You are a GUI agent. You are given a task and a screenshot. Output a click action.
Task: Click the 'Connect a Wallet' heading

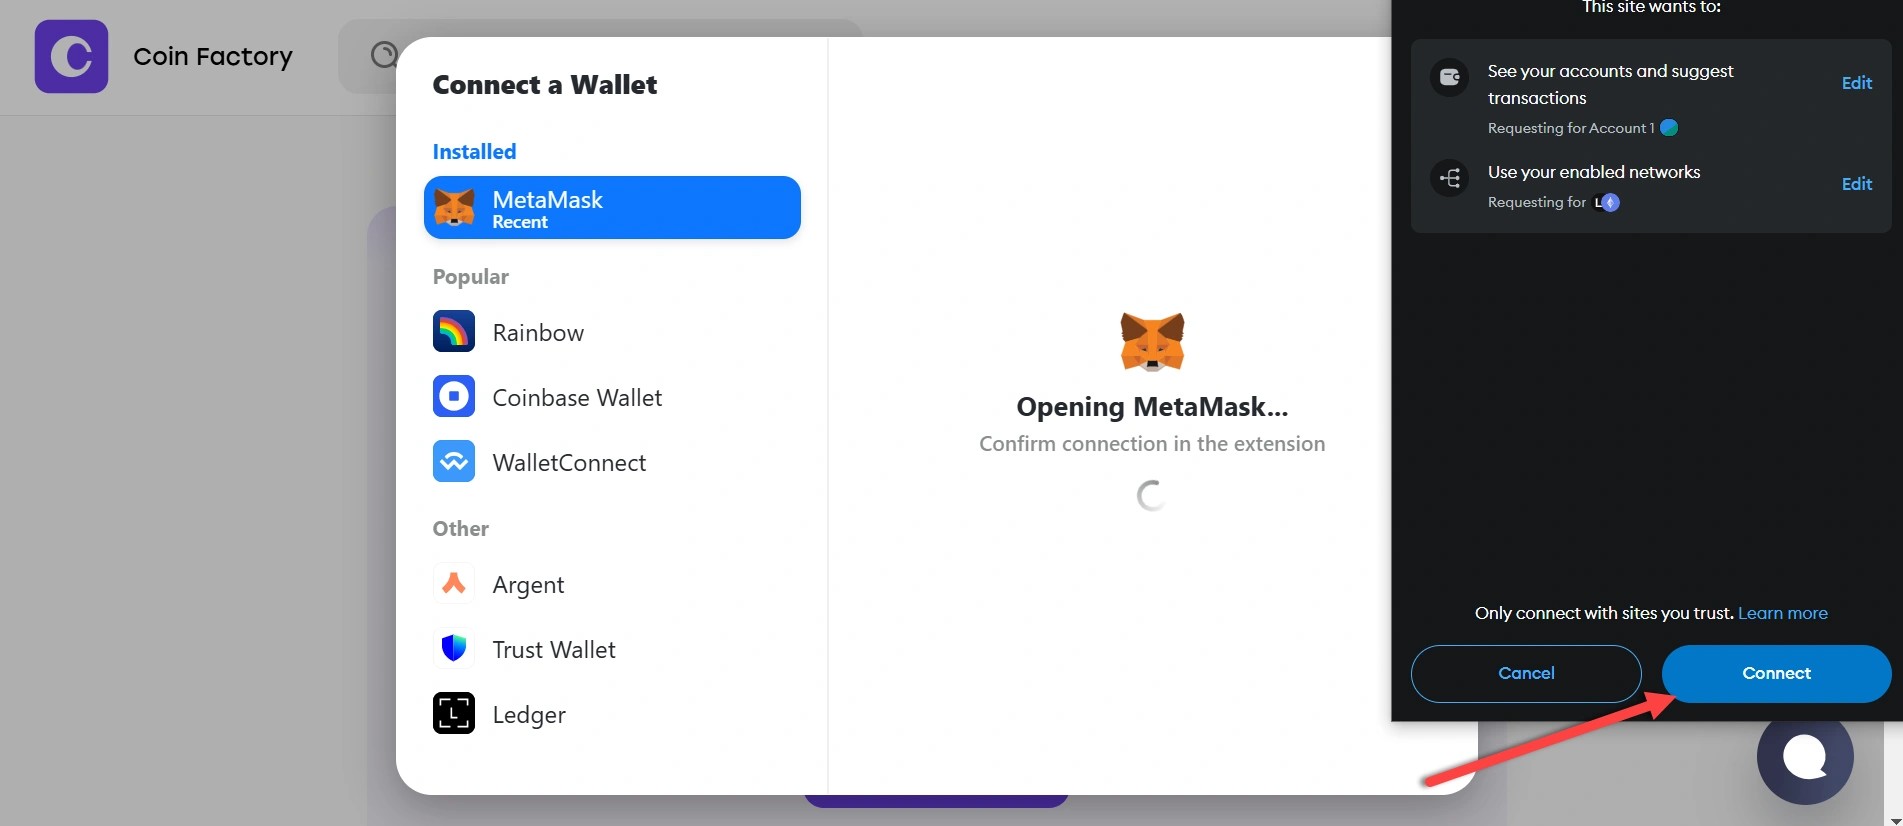pyautogui.click(x=545, y=85)
